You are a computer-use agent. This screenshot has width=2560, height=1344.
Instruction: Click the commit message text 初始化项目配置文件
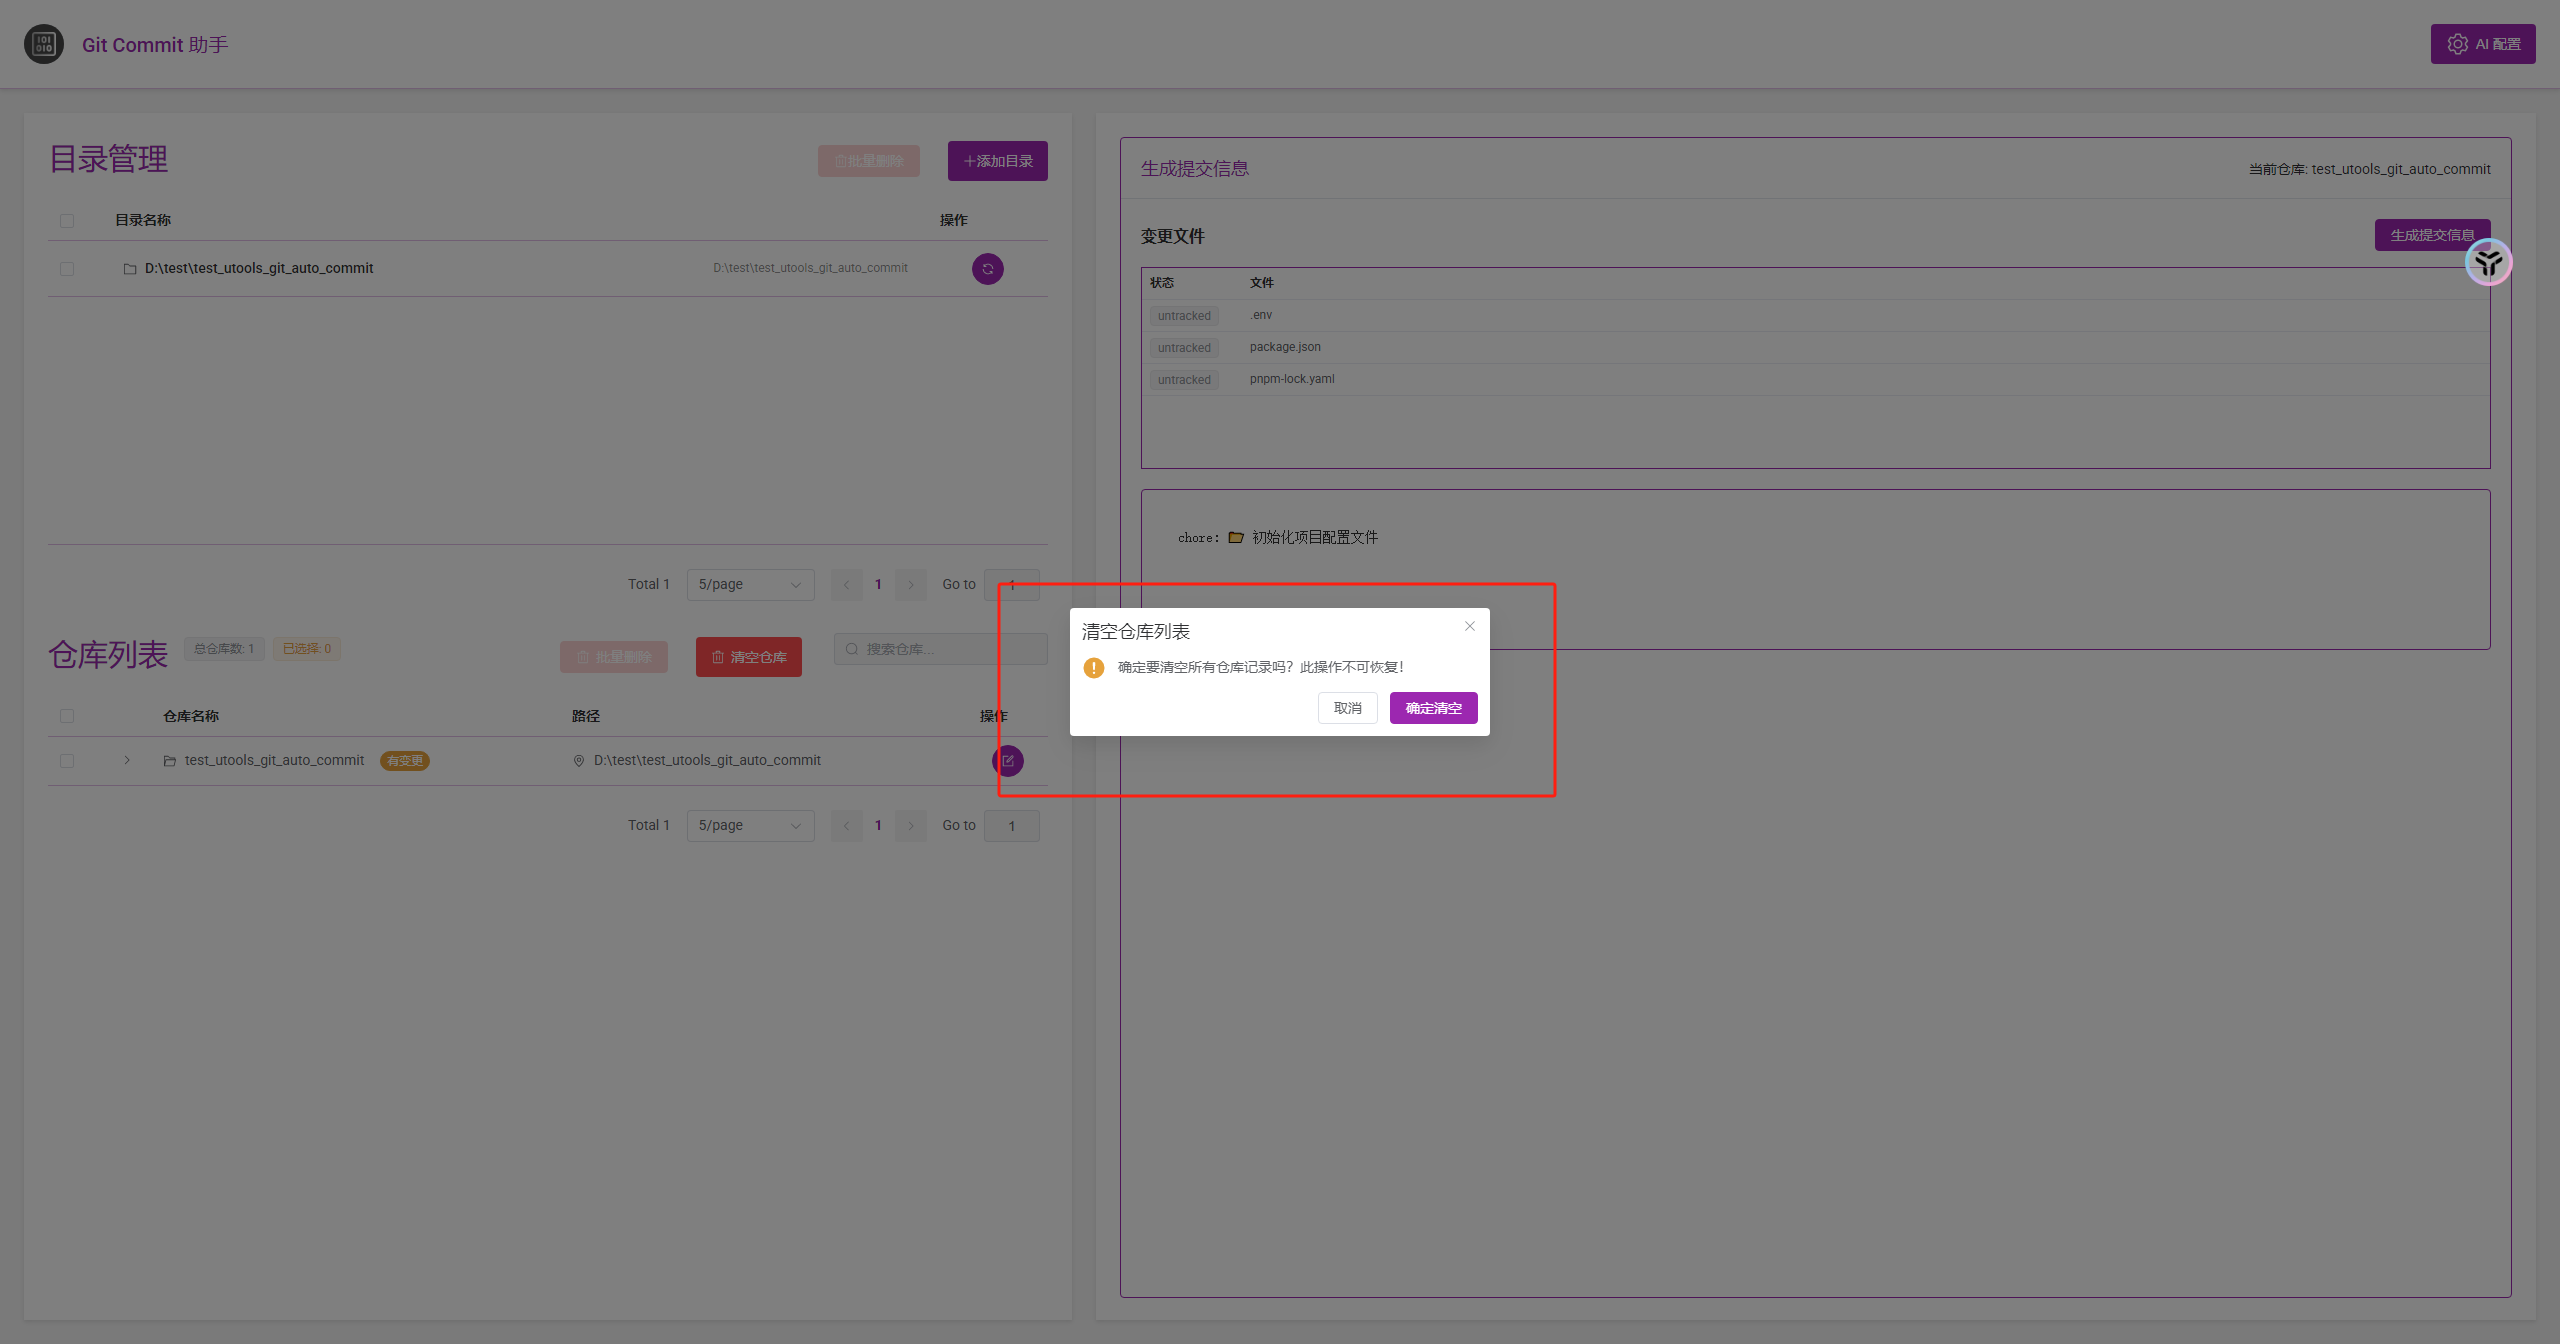[x=1314, y=538]
